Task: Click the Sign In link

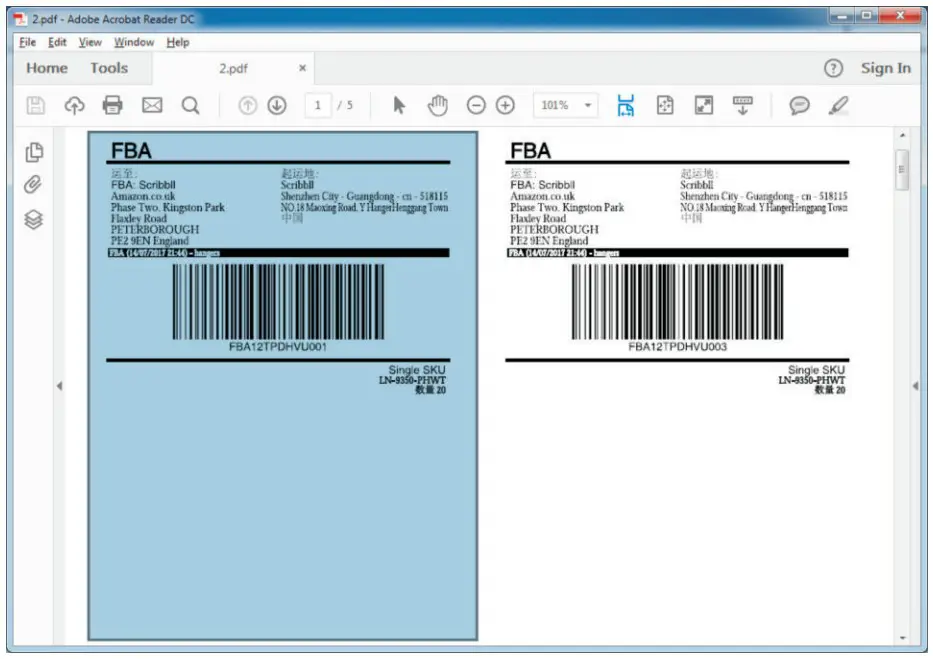Action: point(885,68)
